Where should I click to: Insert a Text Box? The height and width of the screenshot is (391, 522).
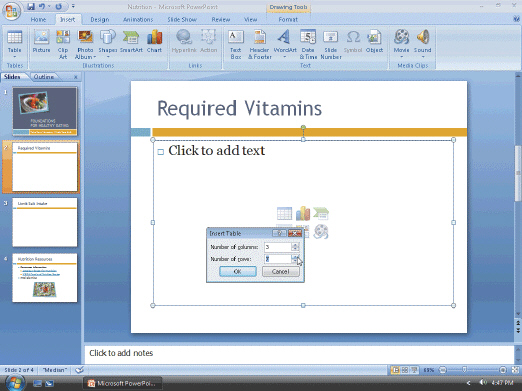pos(236,44)
